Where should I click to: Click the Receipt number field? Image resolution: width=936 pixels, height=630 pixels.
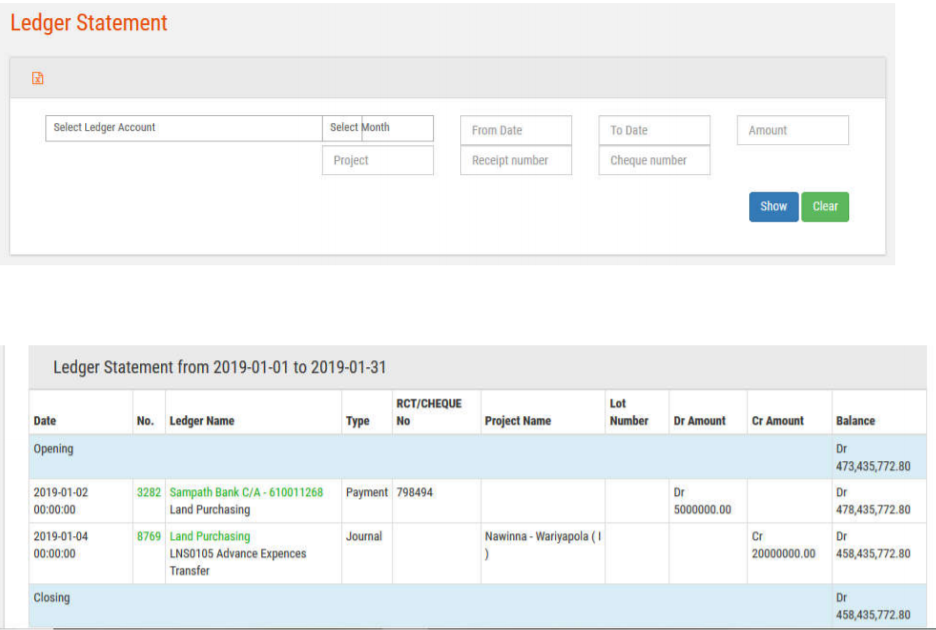coord(515,160)
